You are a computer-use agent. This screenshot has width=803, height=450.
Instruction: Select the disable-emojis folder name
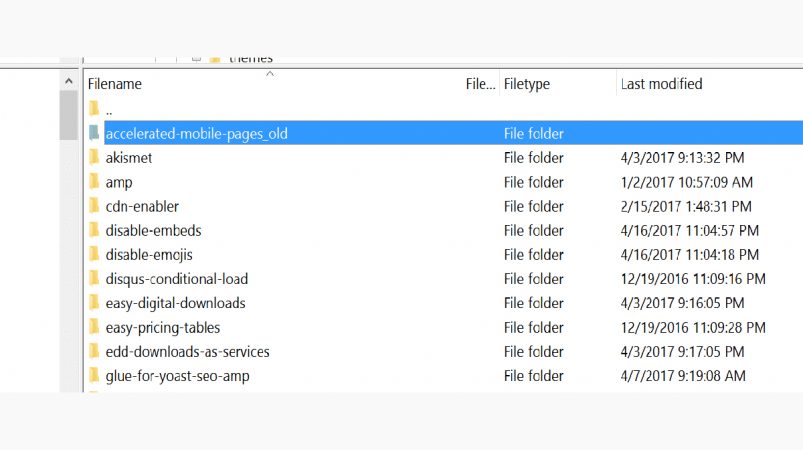click(x=149, y=255)
